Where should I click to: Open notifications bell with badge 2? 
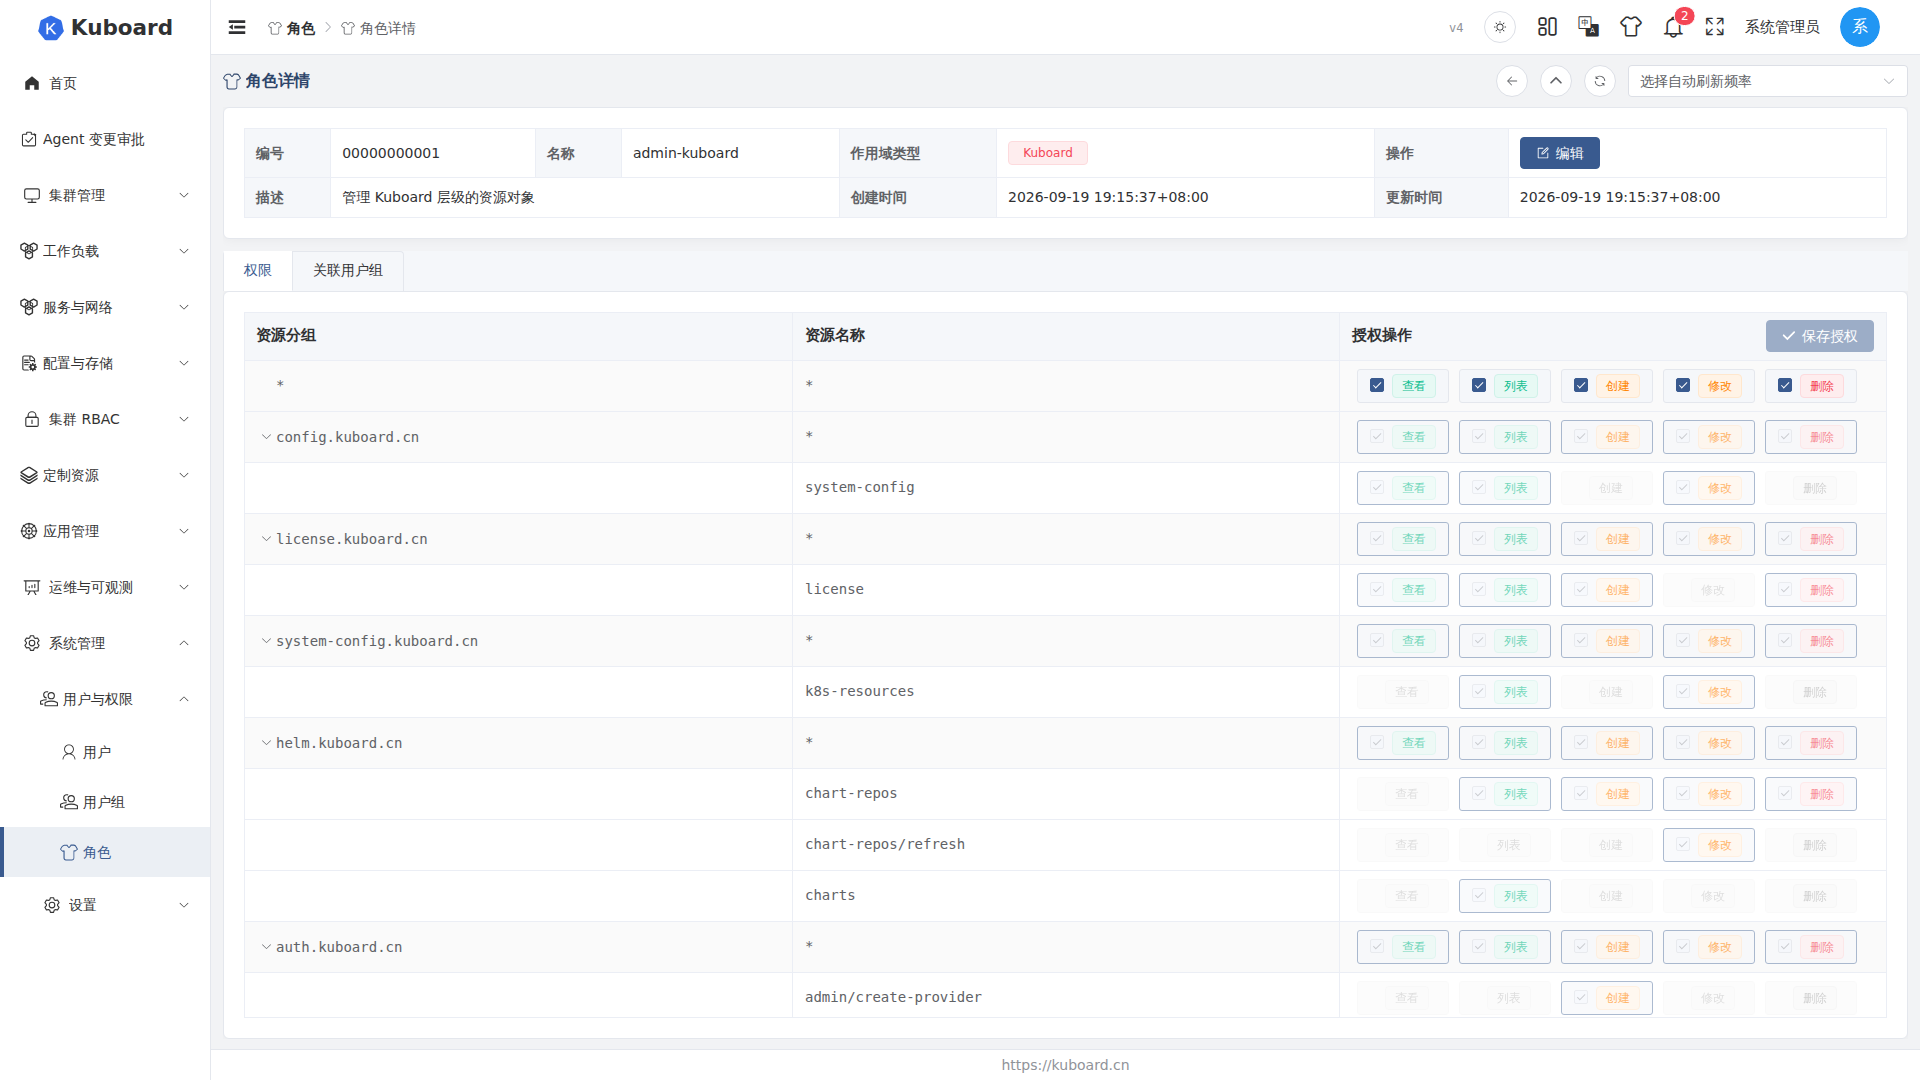click(1674, 27)
